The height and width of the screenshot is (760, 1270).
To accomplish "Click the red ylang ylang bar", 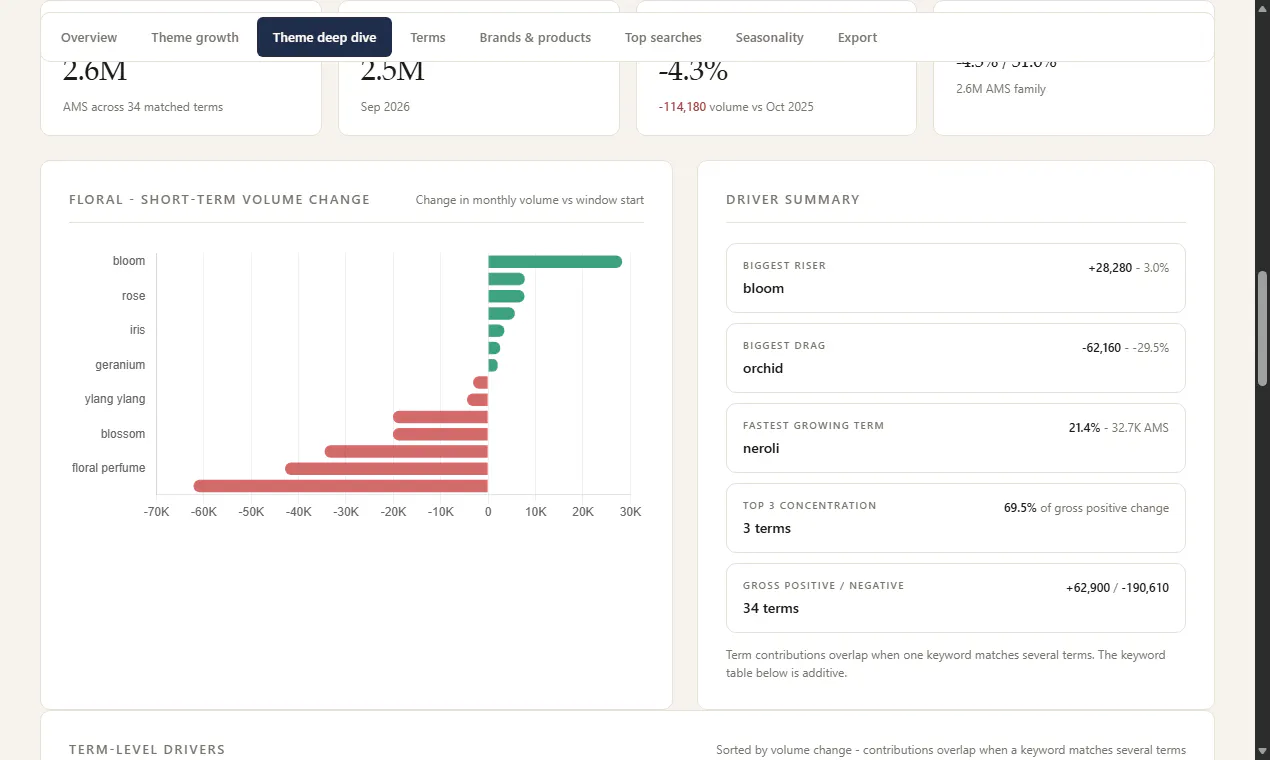I will (477, 400).
